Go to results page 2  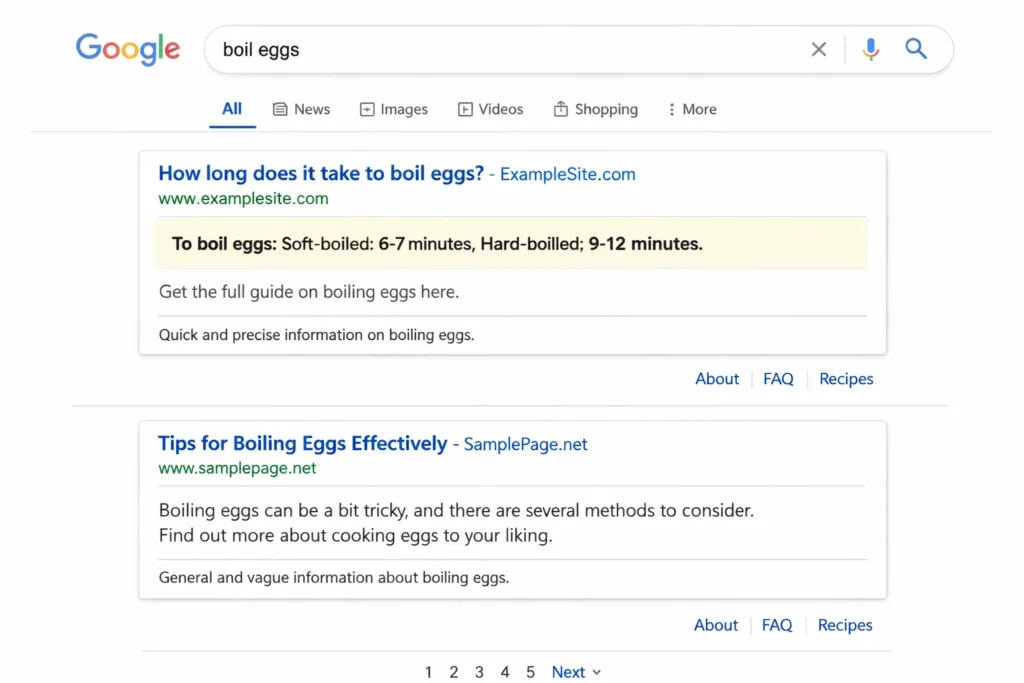pyautogui.click(x=453, y=672)
